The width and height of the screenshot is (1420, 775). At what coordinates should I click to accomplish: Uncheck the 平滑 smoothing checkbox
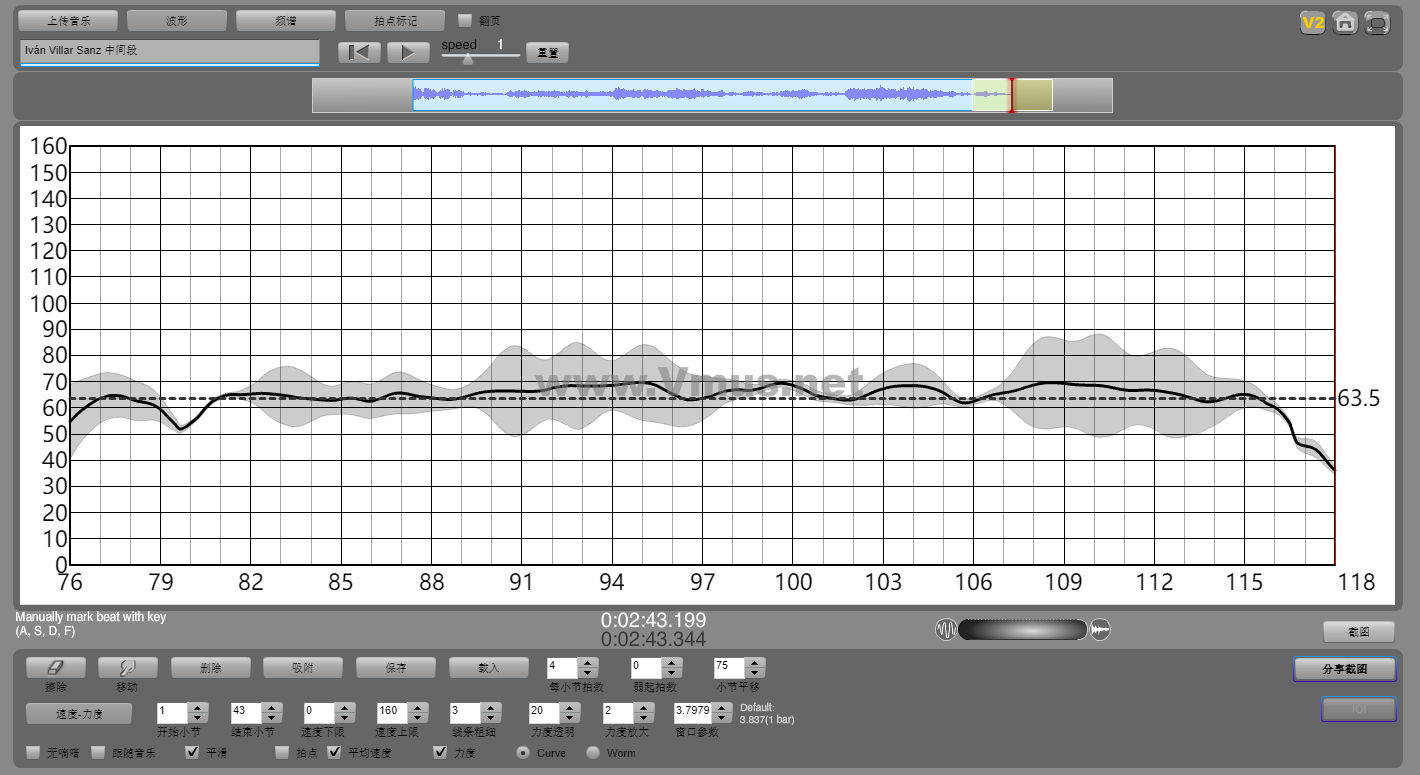193,752
